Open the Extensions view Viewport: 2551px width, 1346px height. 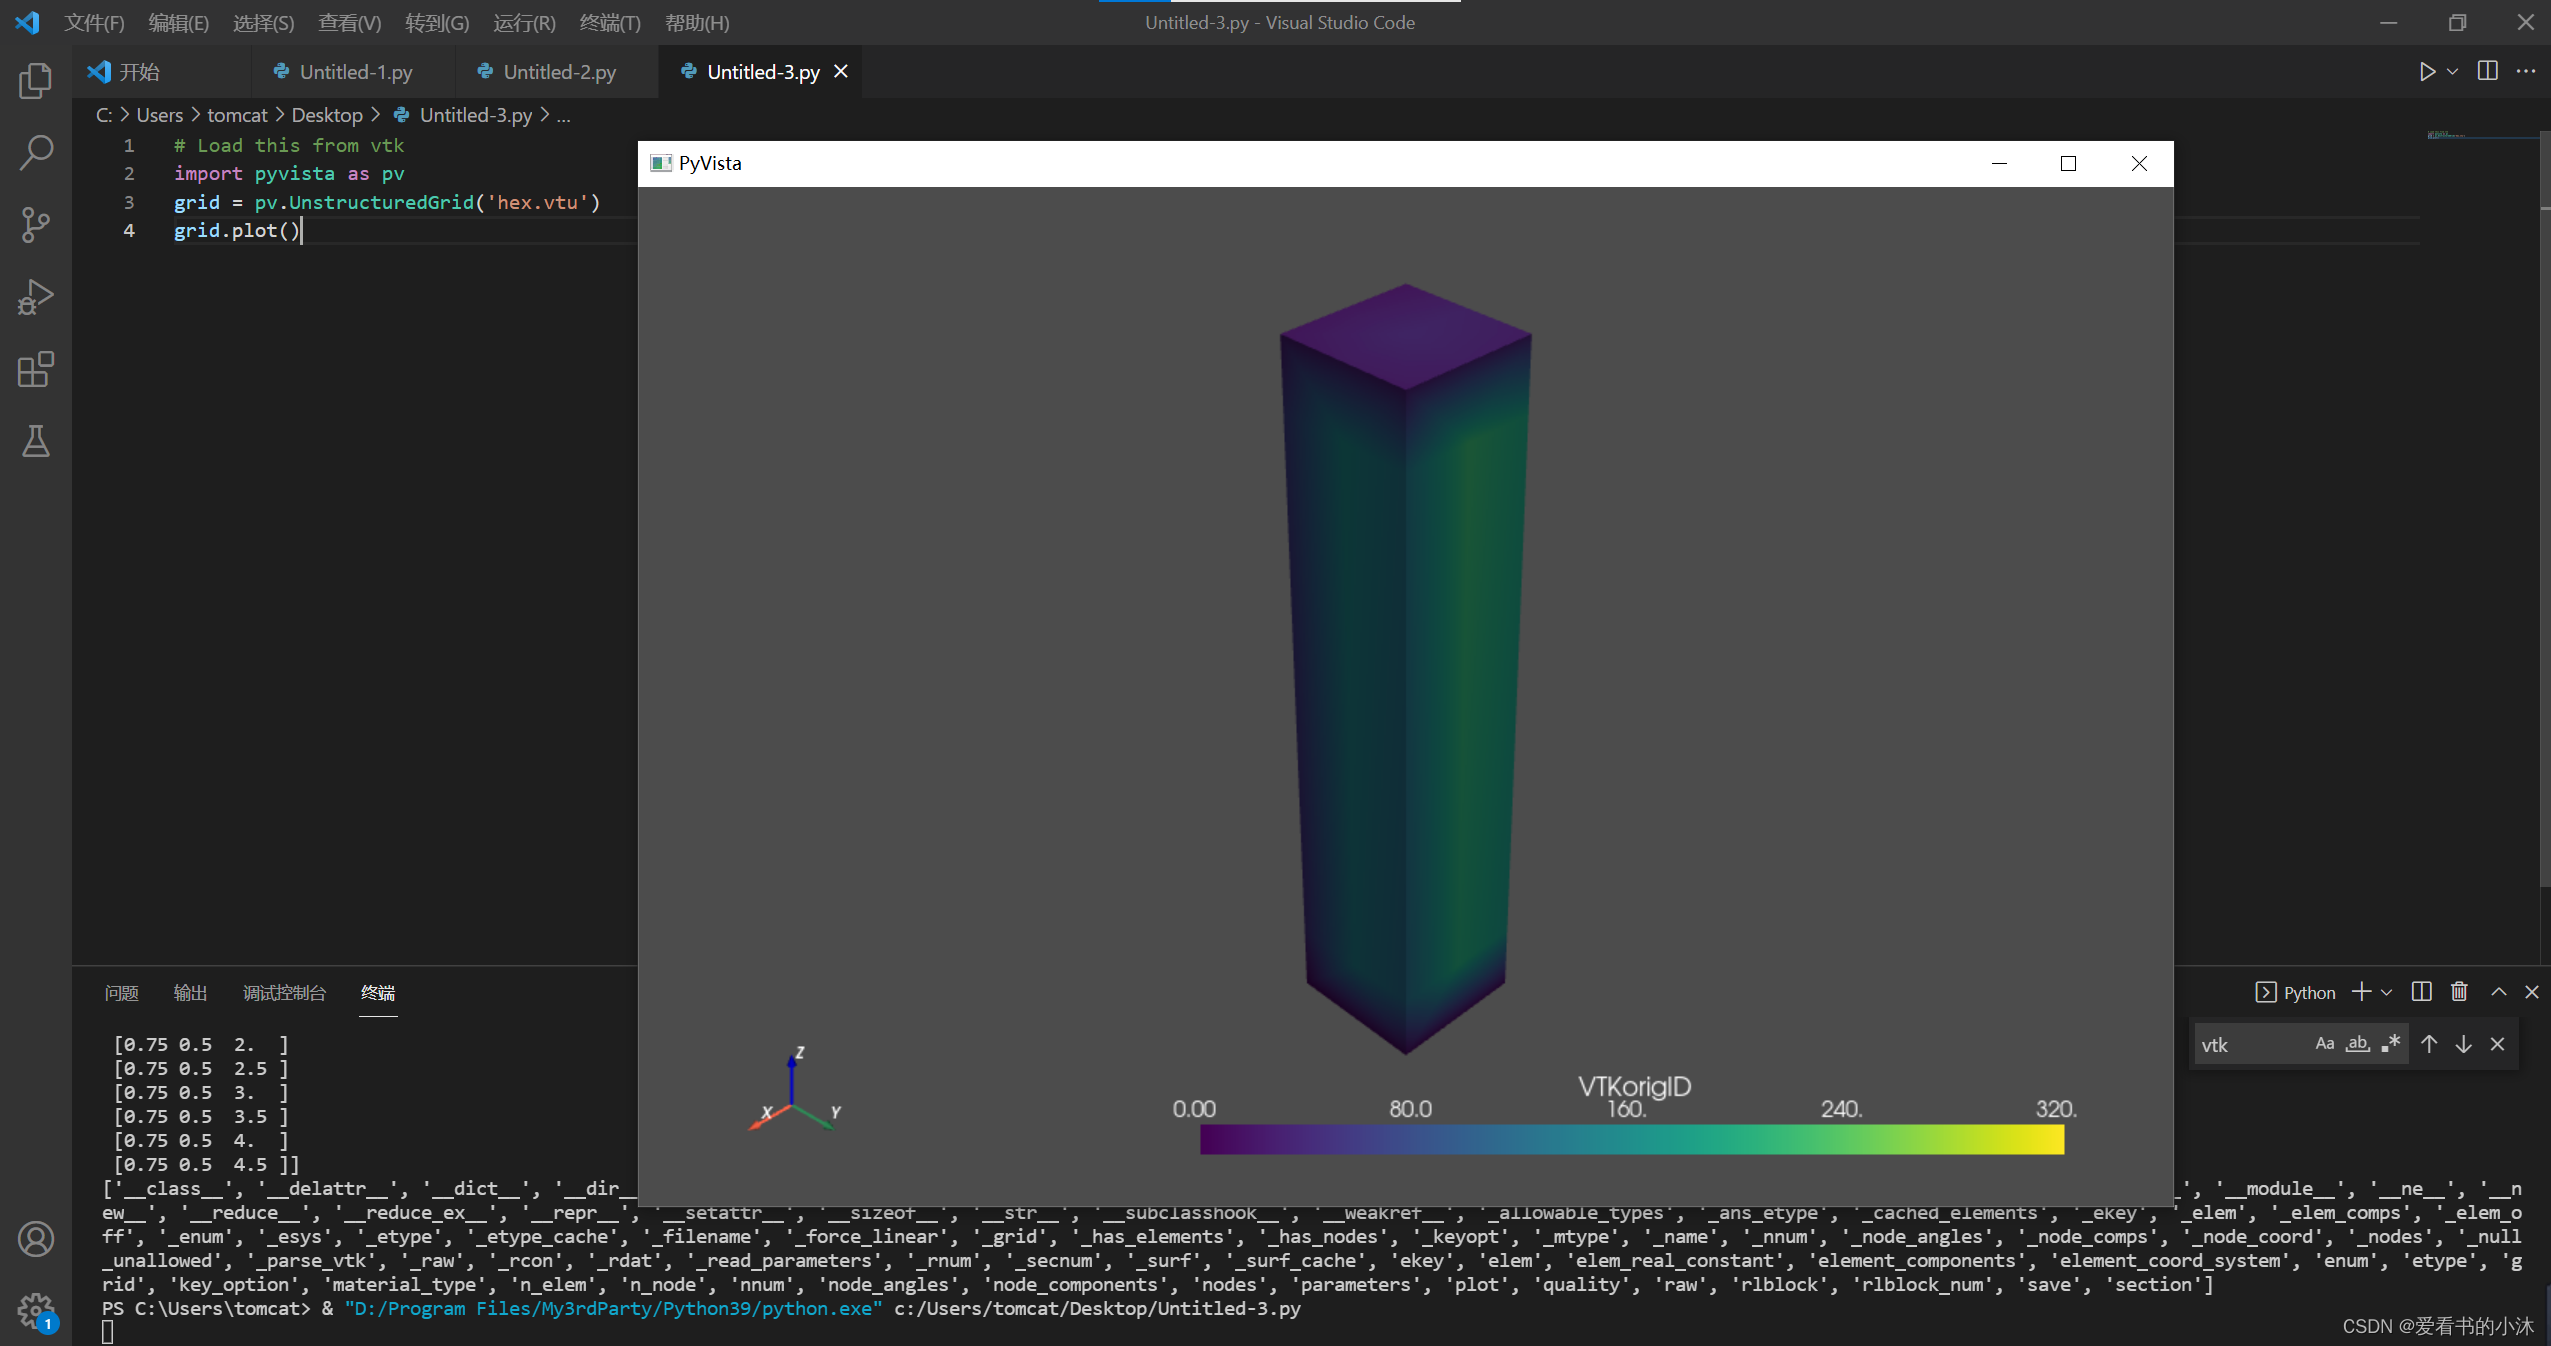click(x=35, y=369)
